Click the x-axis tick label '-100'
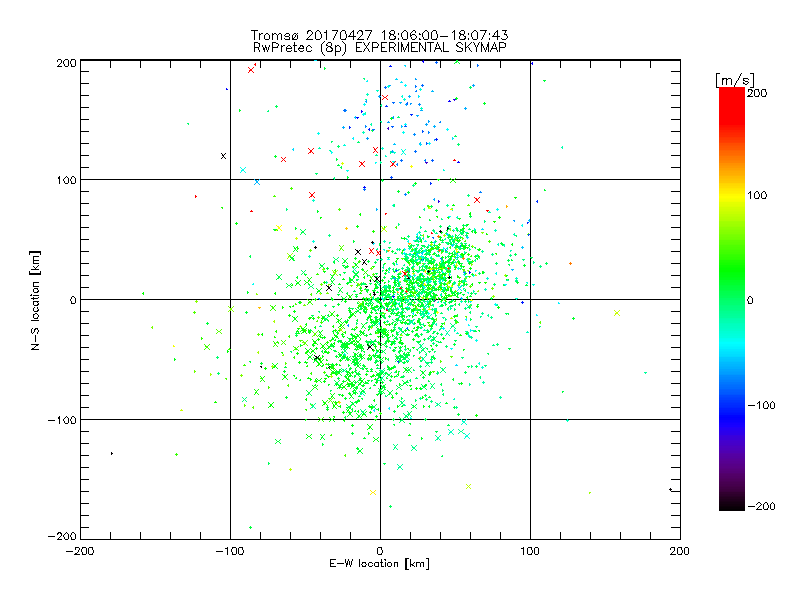800x600 pixels. (x=230, y=551)
